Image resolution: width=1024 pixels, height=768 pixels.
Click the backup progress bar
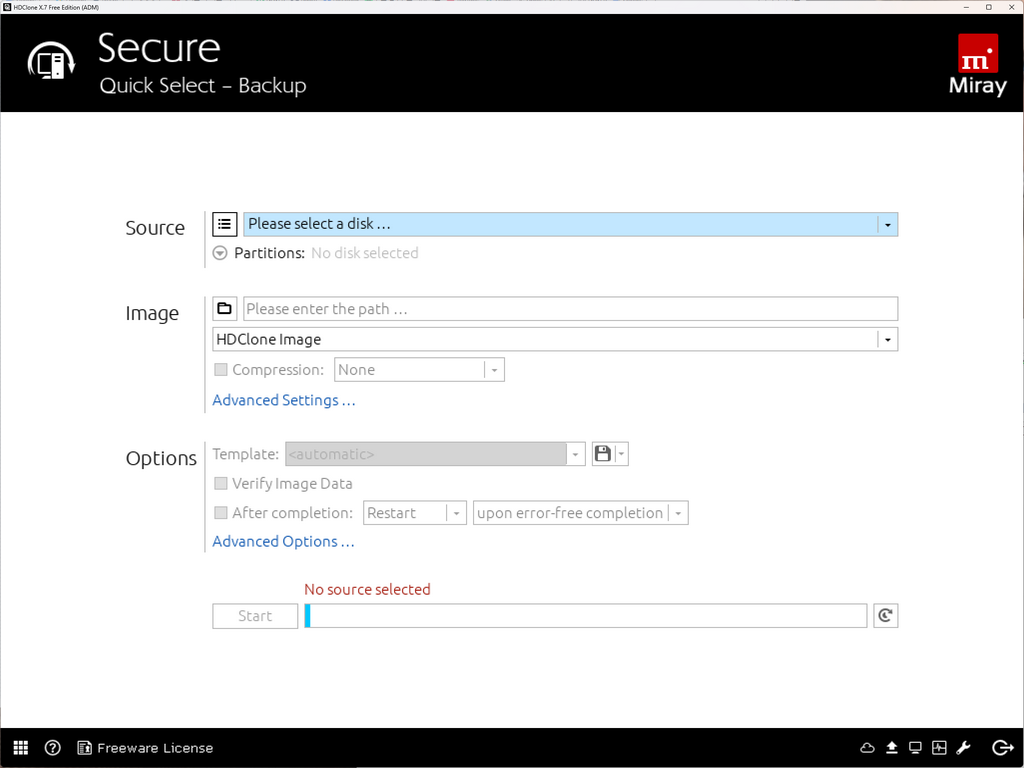(x=586, y=616)
